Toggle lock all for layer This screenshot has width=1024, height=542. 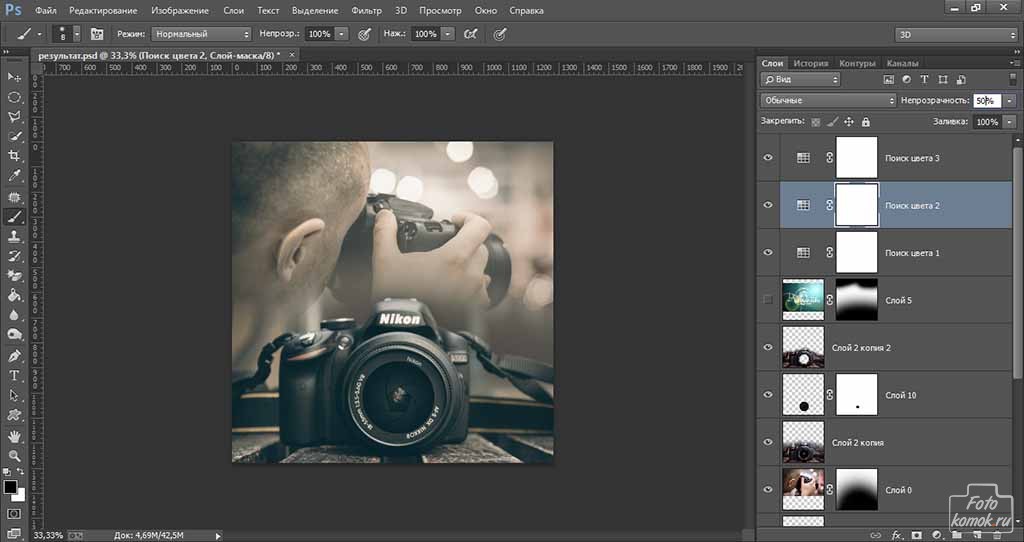tap(866, 121)
